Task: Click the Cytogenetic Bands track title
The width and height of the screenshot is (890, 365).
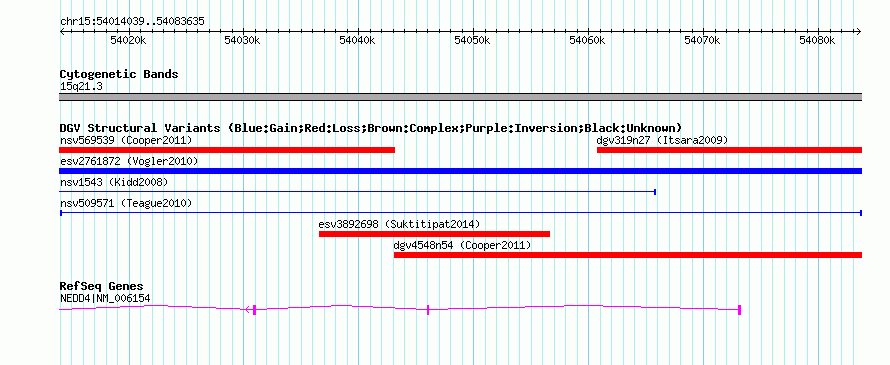Action: click(x=119, y=74)
